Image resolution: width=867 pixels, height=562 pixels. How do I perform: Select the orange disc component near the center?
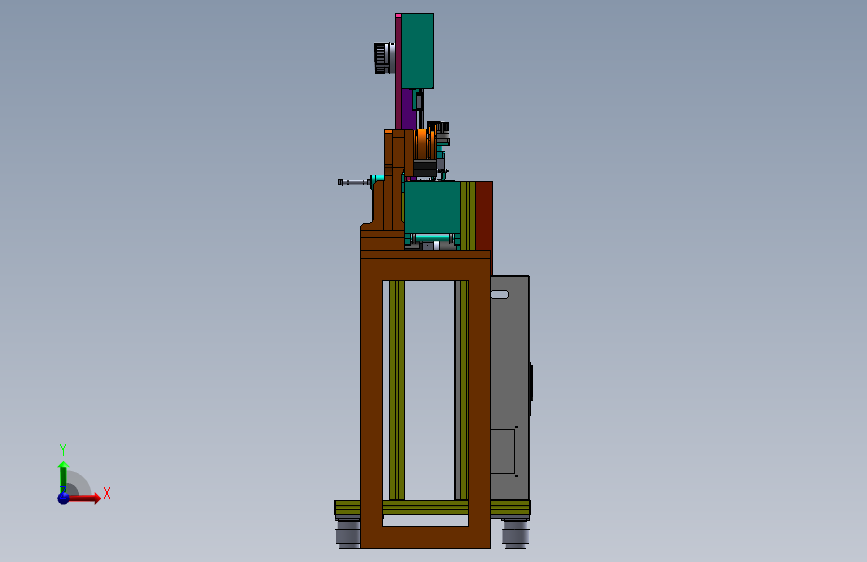[422, 145]
